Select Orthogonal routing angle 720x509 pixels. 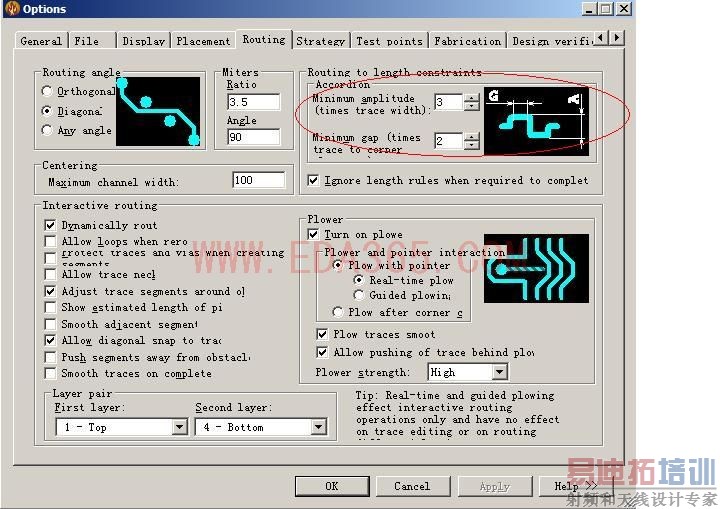click(47, 91)
